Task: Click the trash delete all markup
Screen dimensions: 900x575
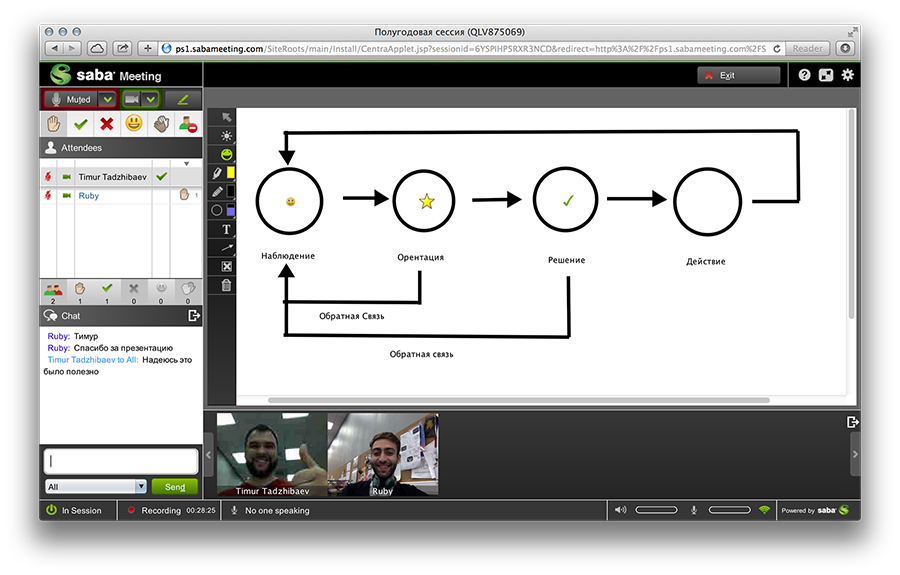Action: click(x=227, y=285)
